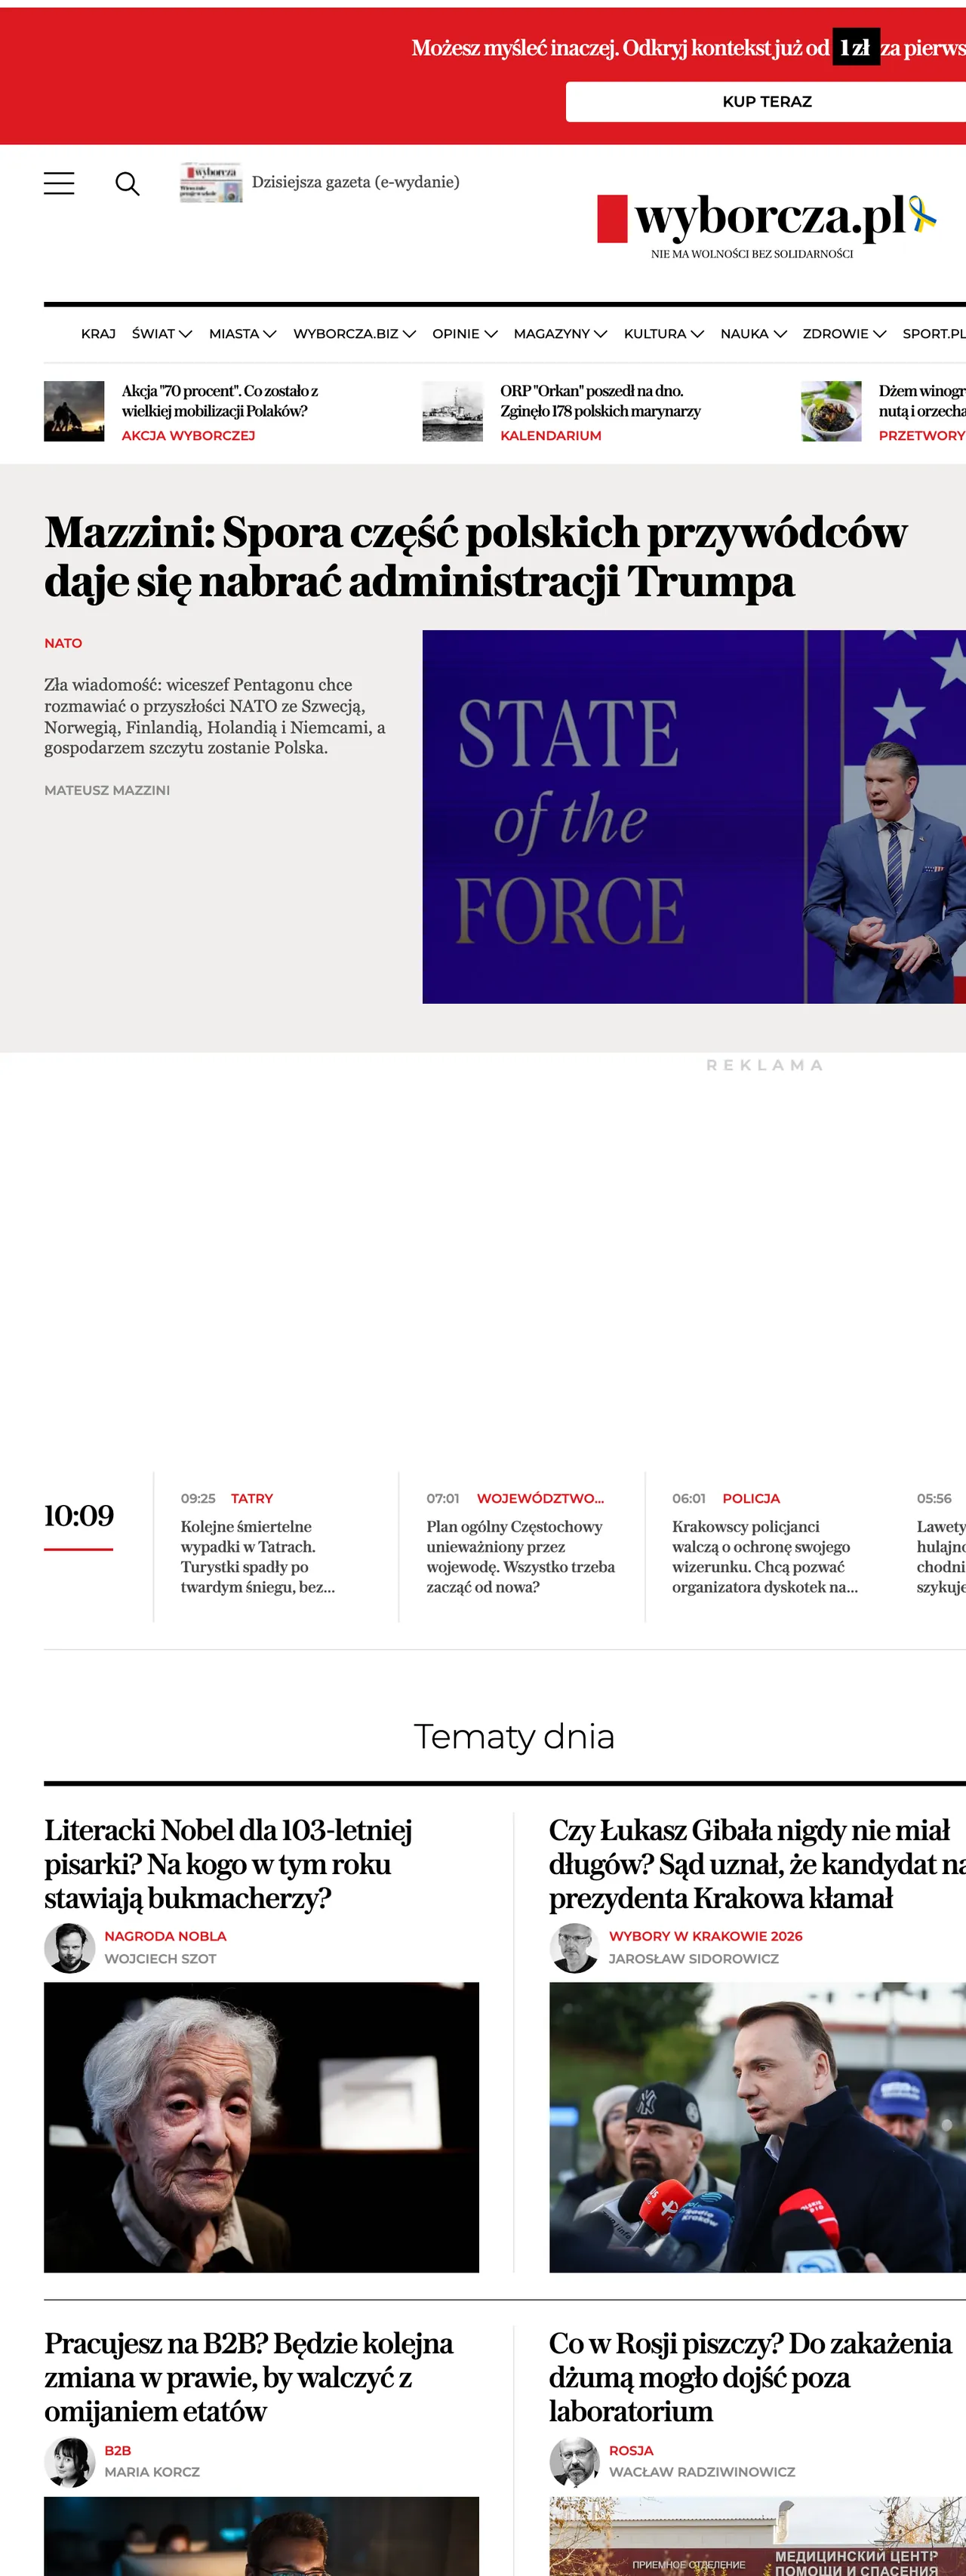
Task: Expand the KULTURA dropdown menu
Action: [x=664, y=334]
